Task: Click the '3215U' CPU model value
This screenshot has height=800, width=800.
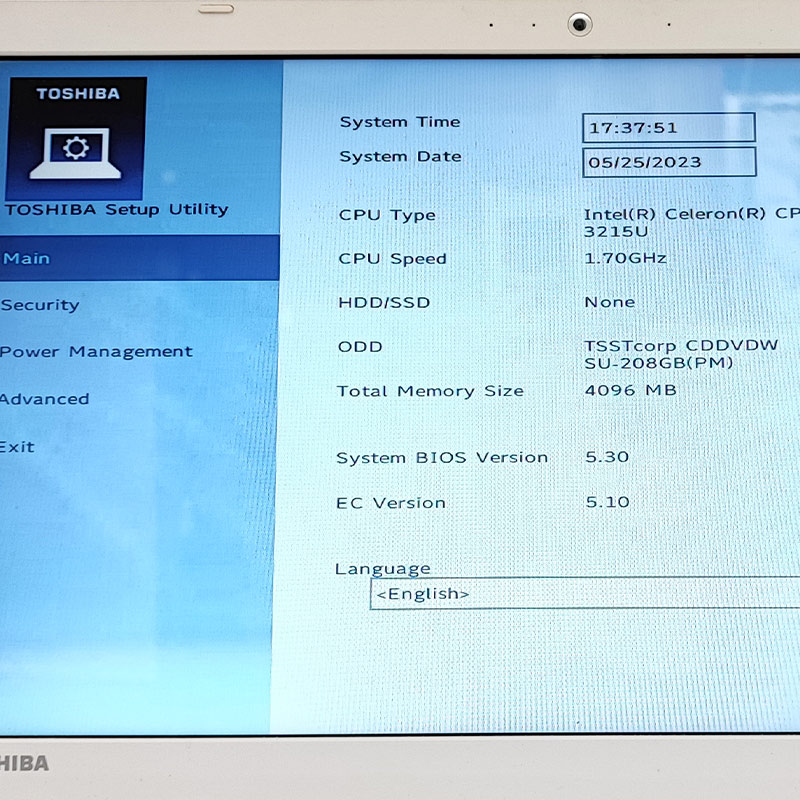Action: click(616, 232)
